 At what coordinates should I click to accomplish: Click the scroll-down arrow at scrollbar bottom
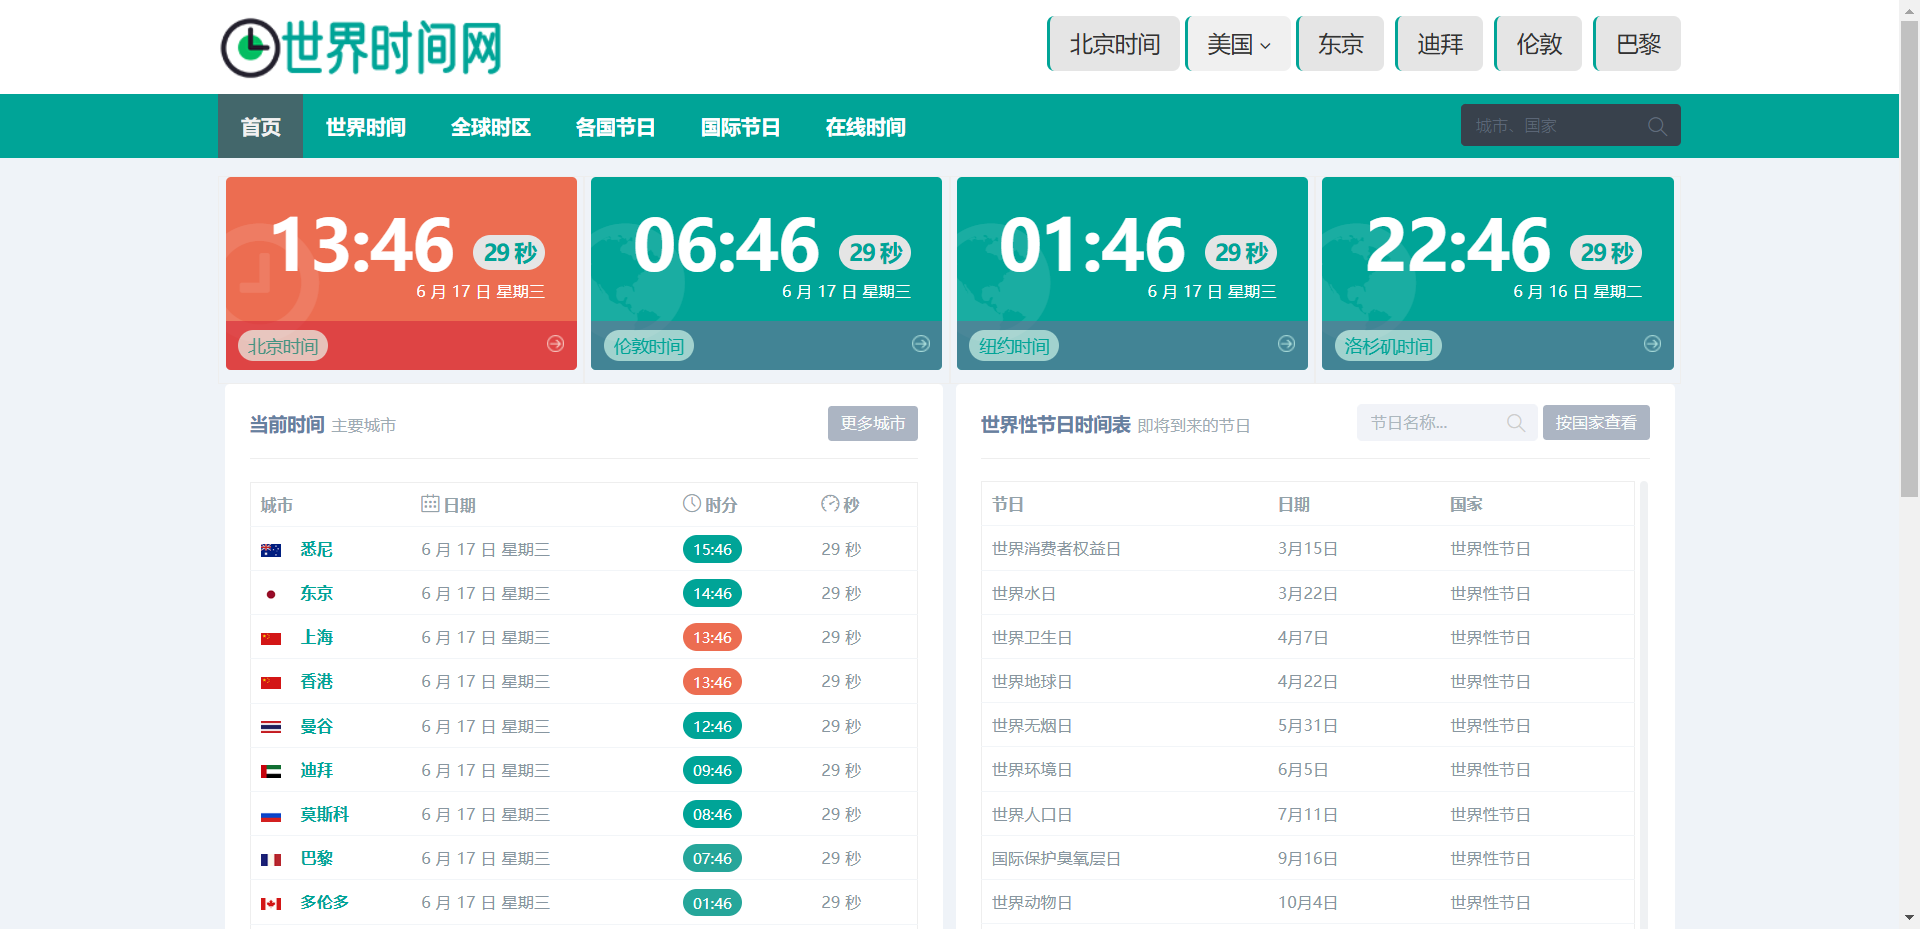tap(1909, 917)
